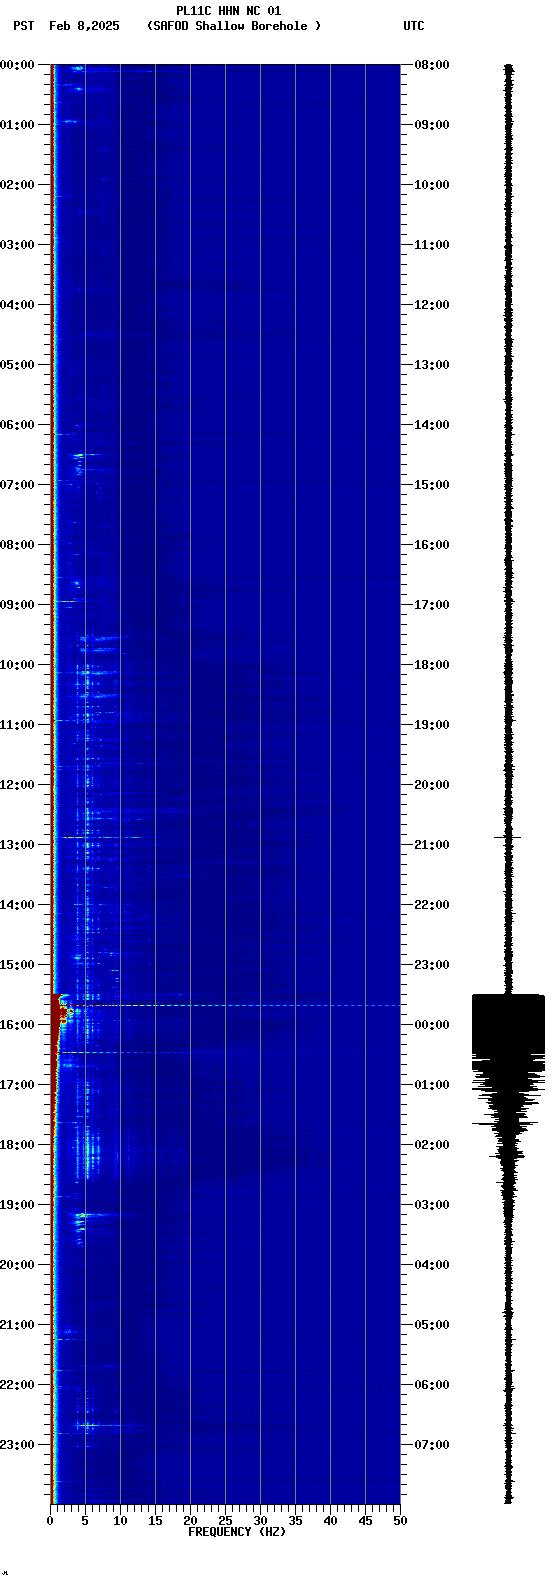Click the small waveform spike near 13:00 PST
552x1584 pixels.
[507, 837]
